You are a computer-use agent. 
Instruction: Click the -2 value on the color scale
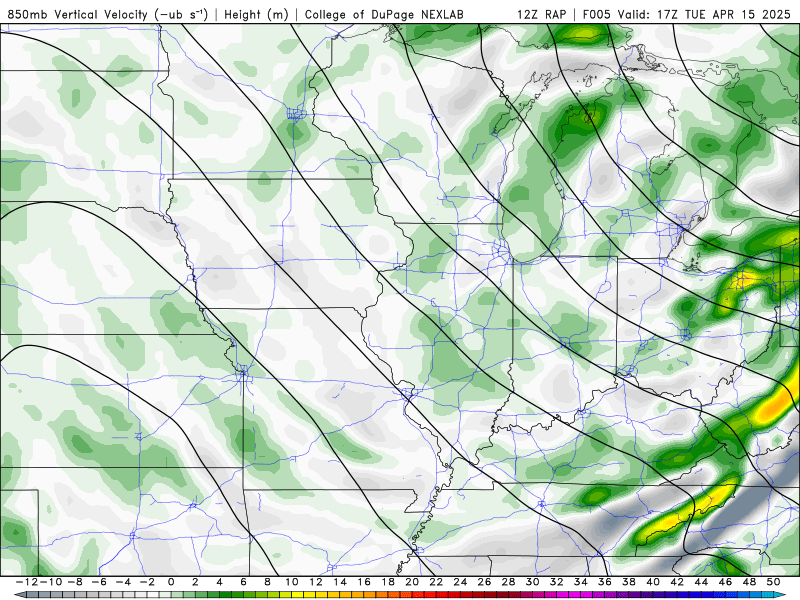147,582
